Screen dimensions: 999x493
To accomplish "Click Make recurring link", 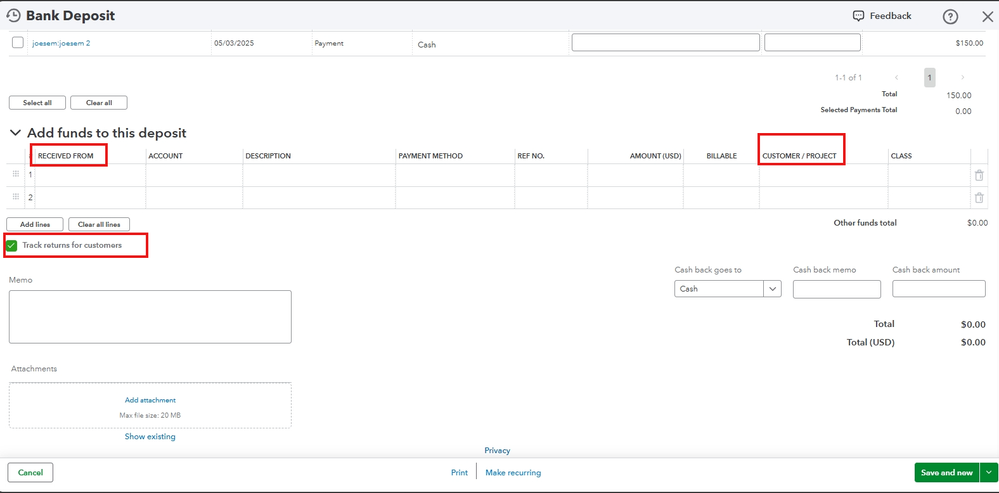I will [513, 473].
